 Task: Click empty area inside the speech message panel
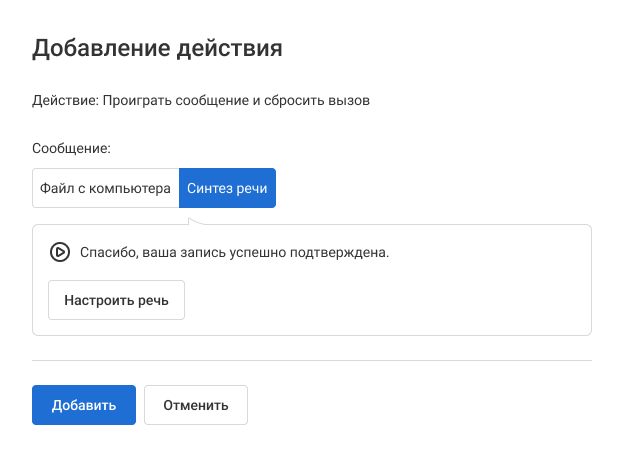tap(400, 300)
